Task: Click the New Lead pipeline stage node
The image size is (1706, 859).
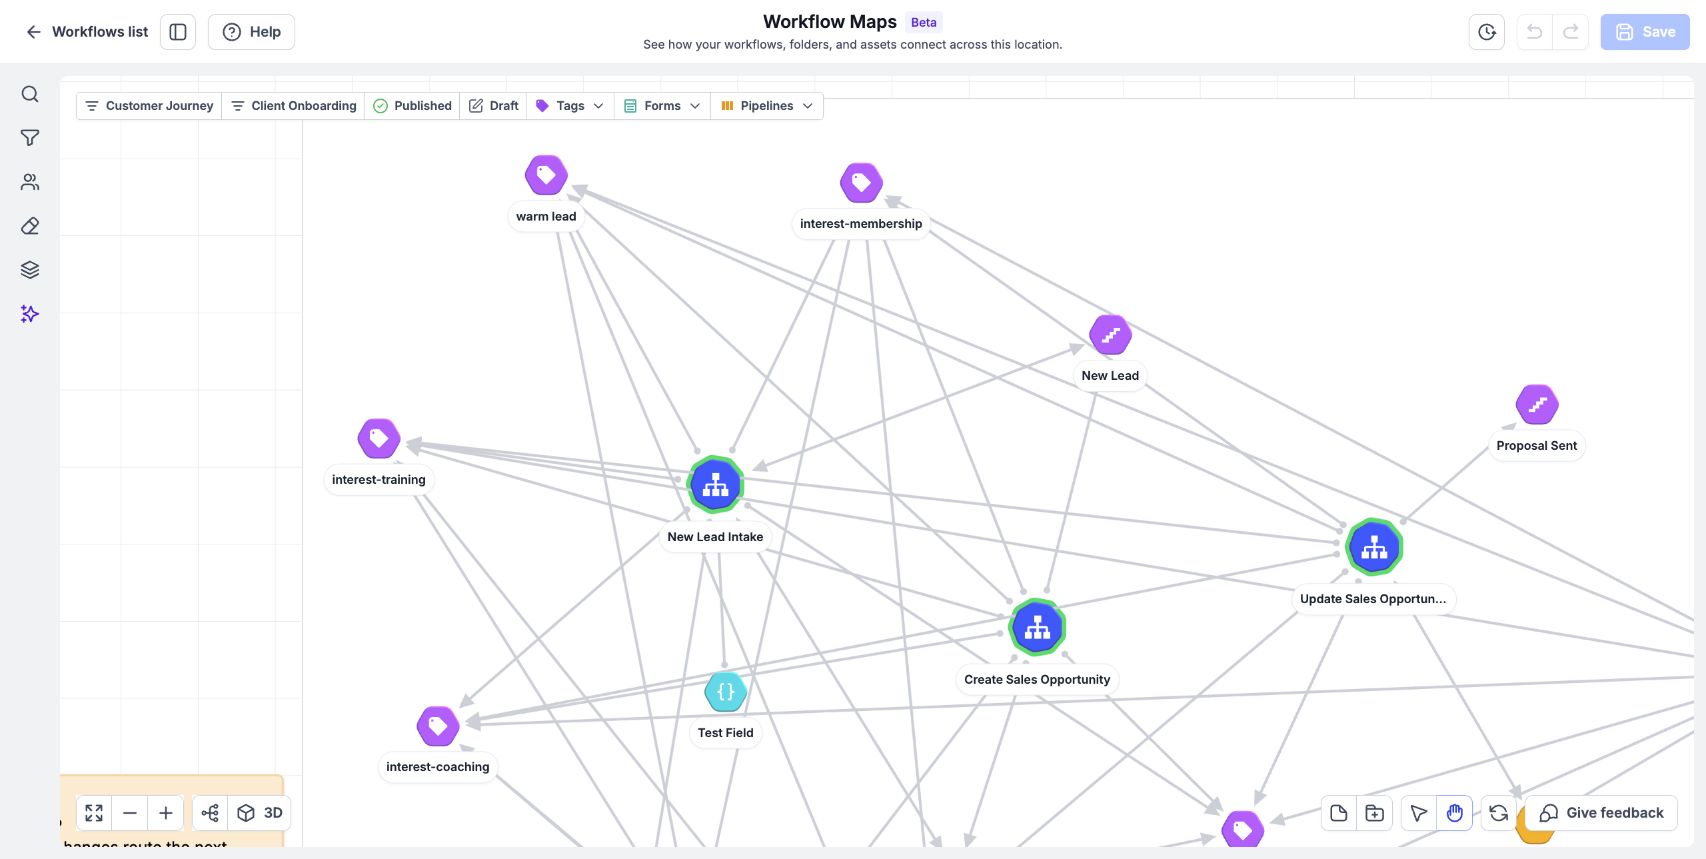Action: (1110, 335)
